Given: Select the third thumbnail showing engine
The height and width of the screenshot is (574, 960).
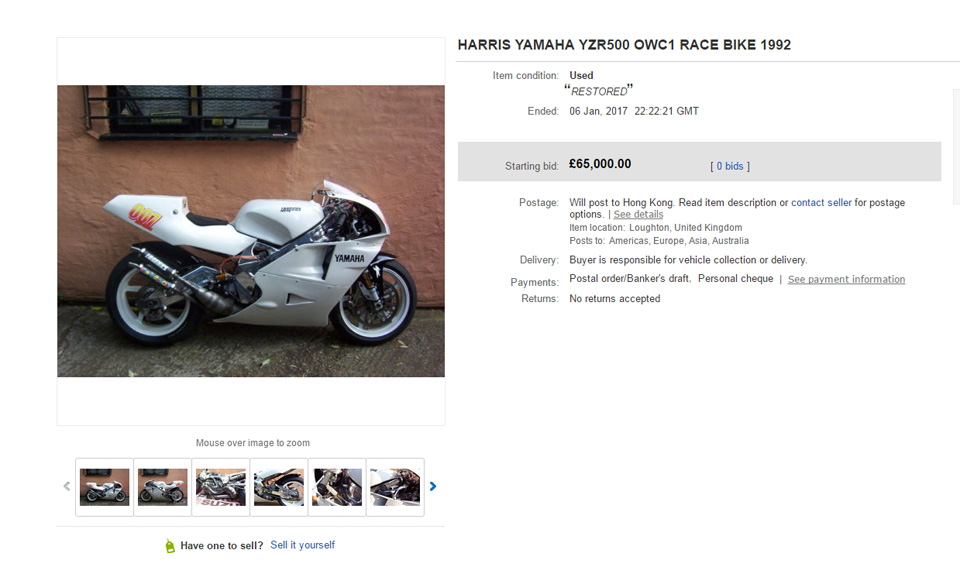Looking at the screenshot, I should pos(220,487).
